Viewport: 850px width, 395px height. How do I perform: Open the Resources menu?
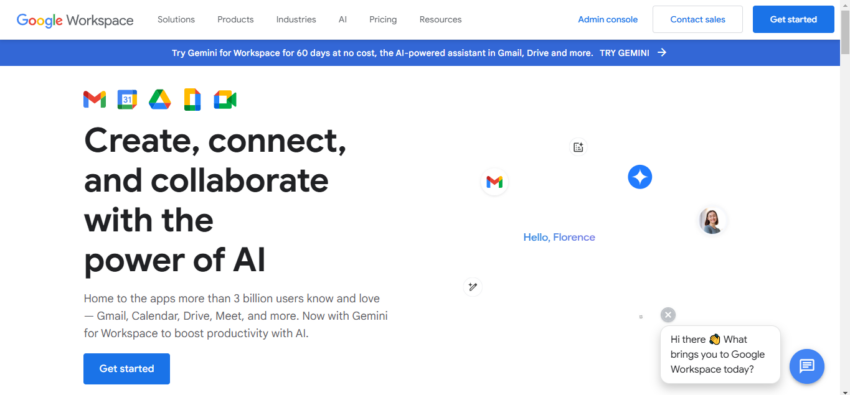[x=440, y=20]
